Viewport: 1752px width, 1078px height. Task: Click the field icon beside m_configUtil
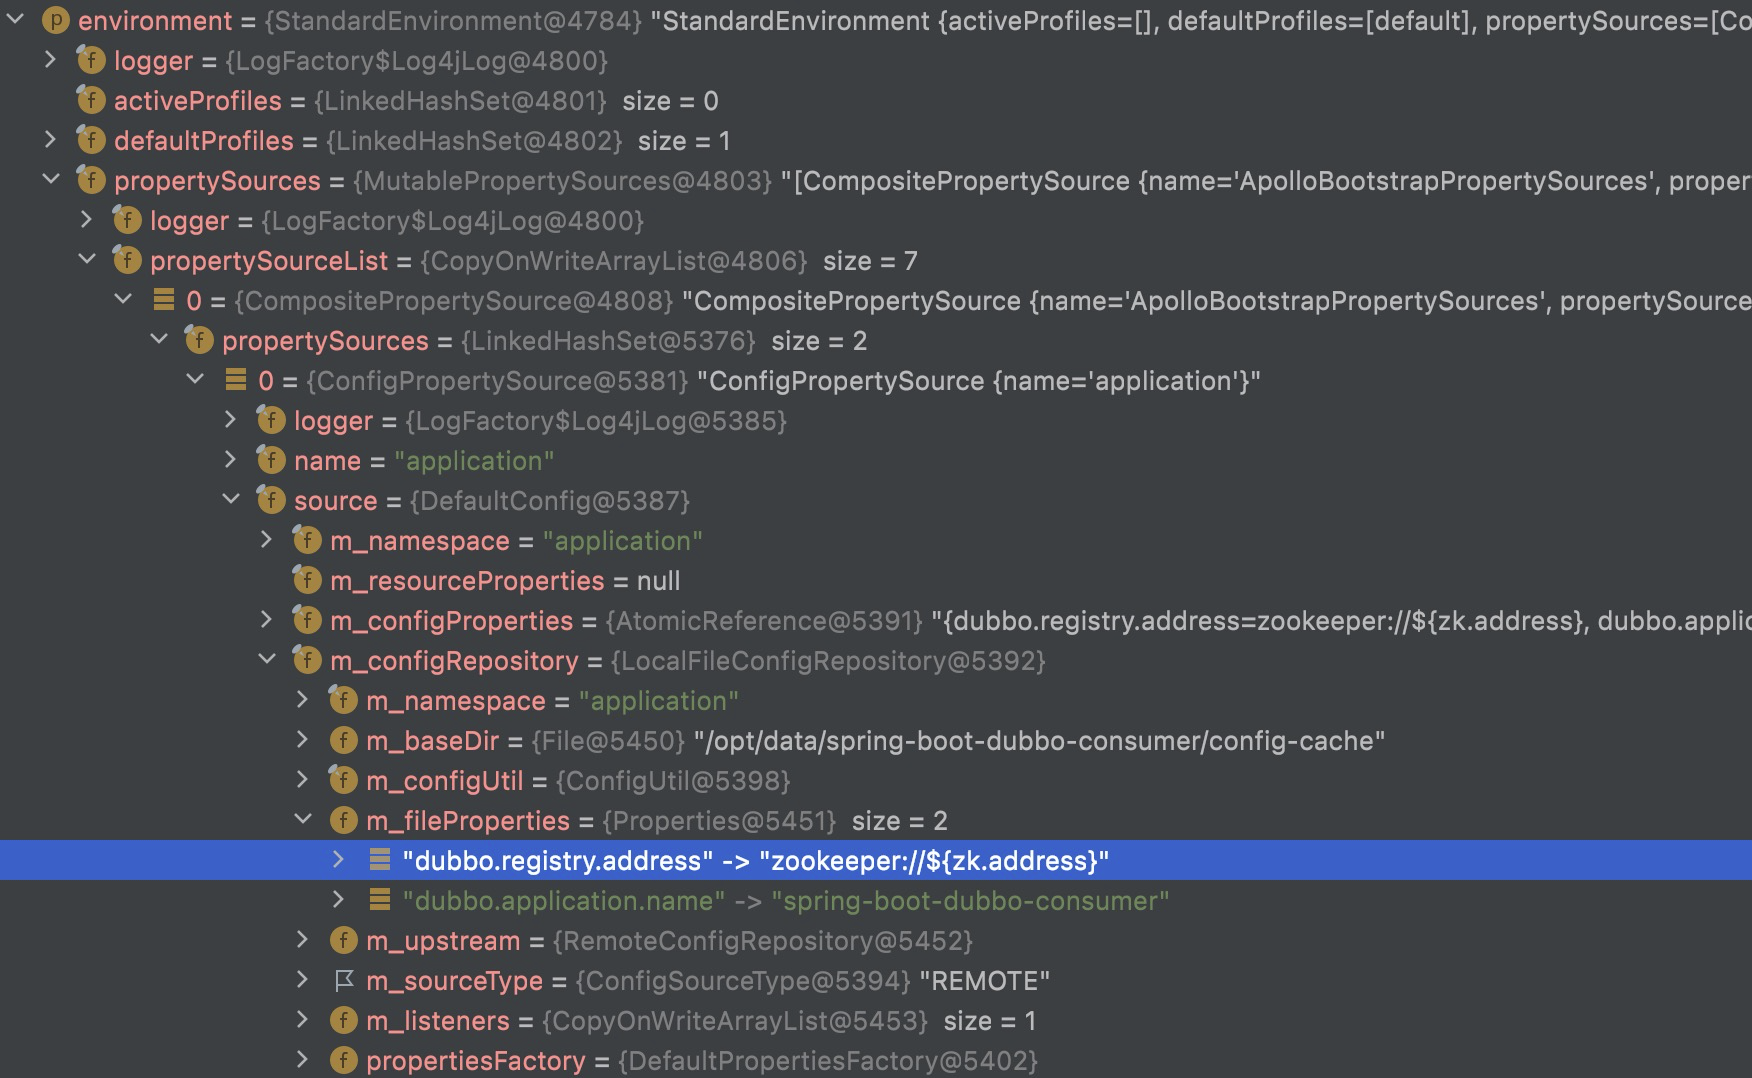click(x=343, y=780)
